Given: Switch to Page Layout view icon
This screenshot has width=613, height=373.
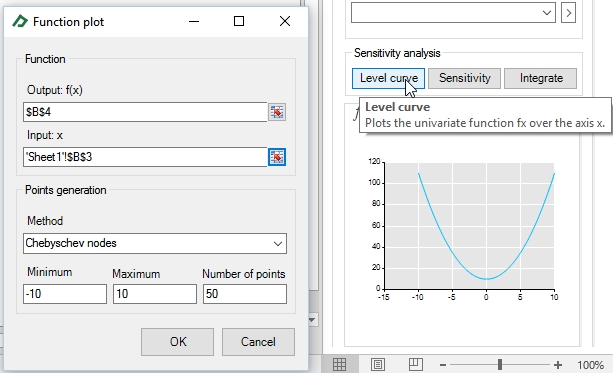Looking at the screenshot, I should tap(378, 364).
